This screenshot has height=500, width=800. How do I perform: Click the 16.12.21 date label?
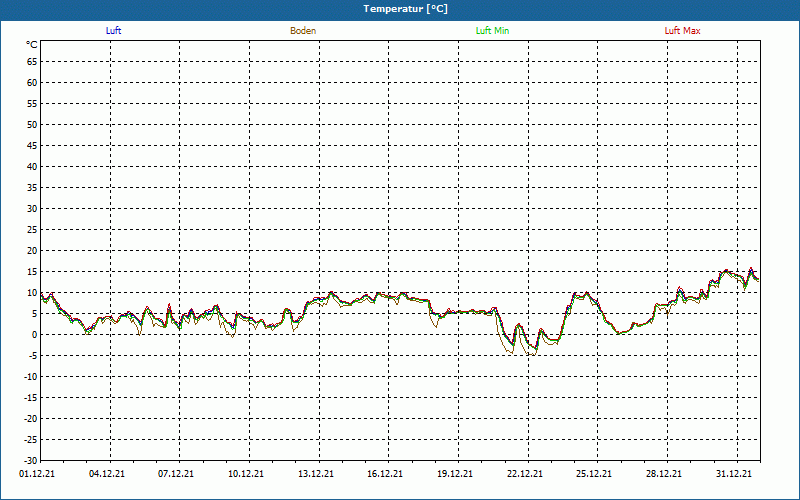[x=385, y=473]
